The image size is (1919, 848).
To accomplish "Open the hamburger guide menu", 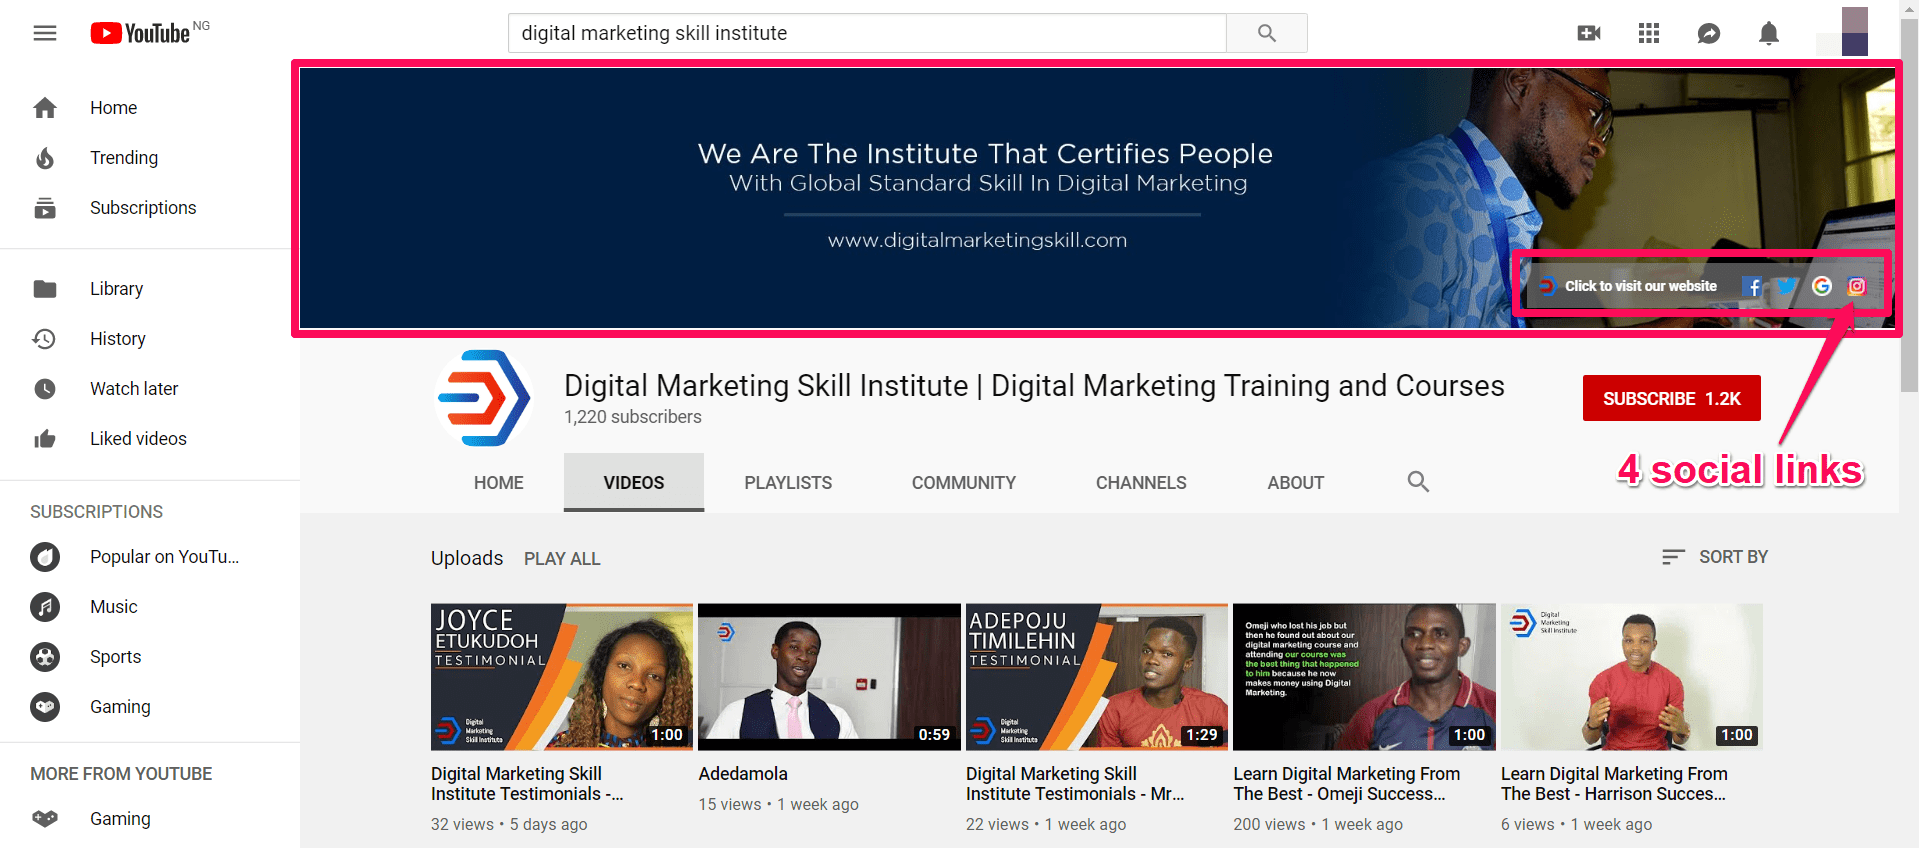I will [45, 33].
